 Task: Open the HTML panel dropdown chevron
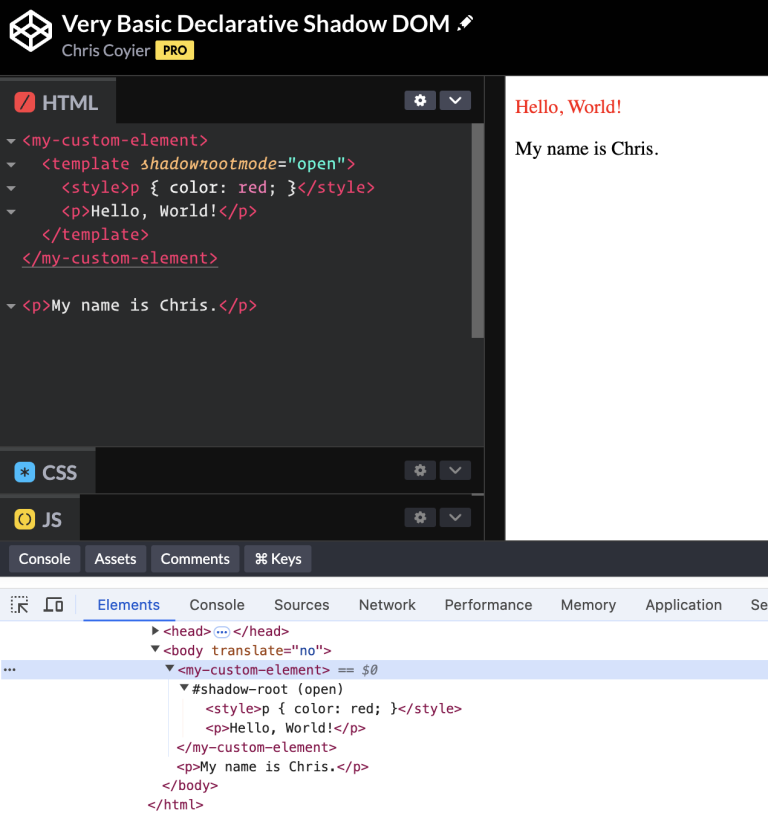click(x=455, y=100)
